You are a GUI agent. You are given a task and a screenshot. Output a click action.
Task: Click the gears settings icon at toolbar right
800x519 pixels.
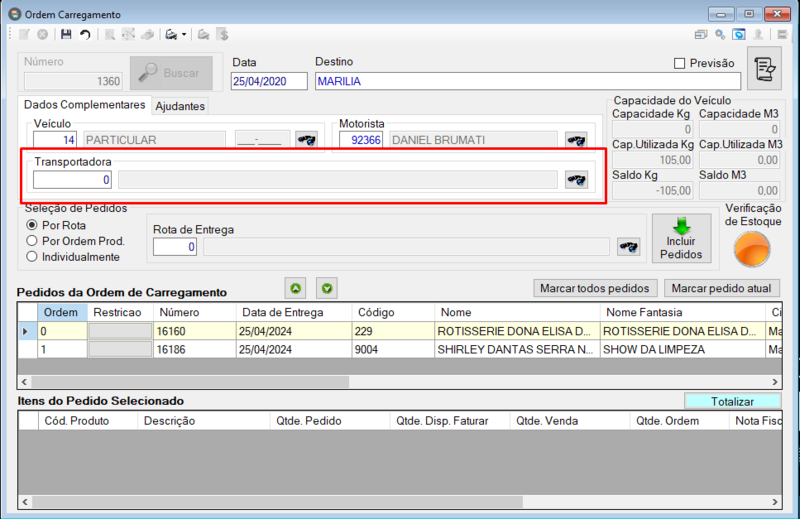pos(720,35)
